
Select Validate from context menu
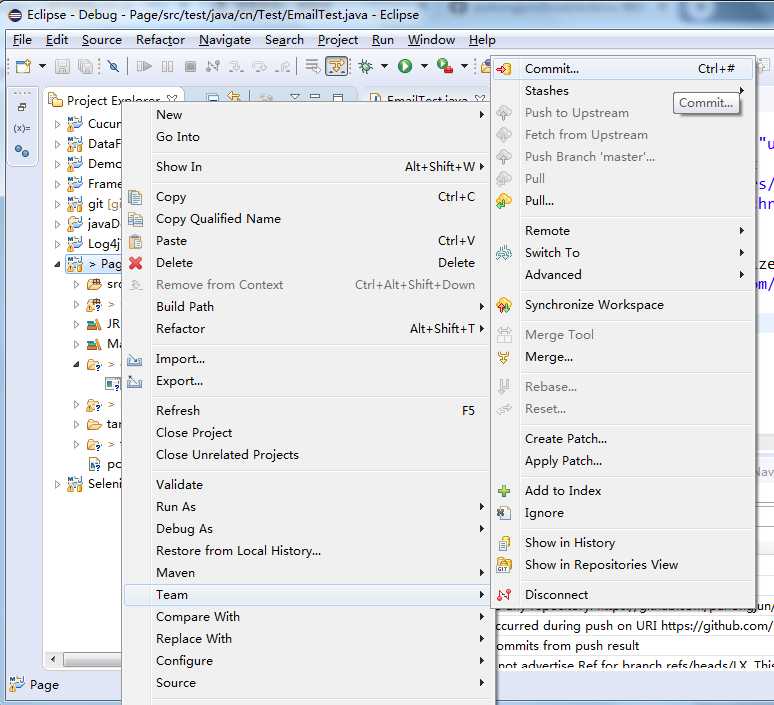click(306, 485)
